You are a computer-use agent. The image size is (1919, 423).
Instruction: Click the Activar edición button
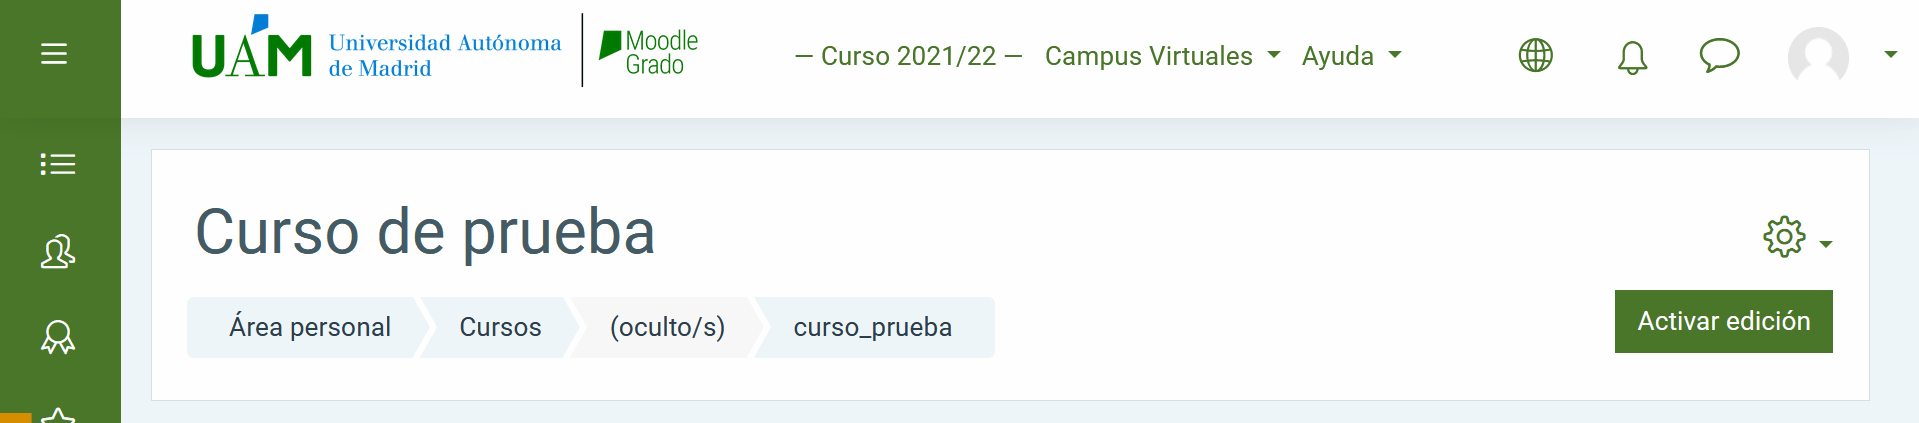(x=1723, y=321)
